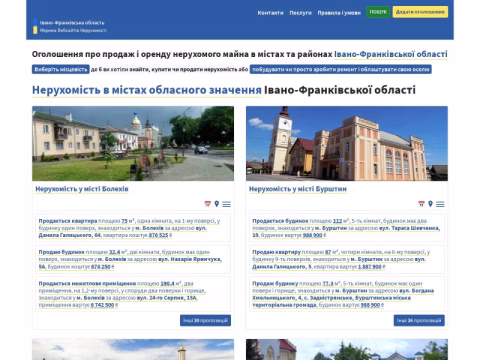
Task: Open listing Продаю будинок 32.4 м² in Болехів
Action: click(133, 259)
